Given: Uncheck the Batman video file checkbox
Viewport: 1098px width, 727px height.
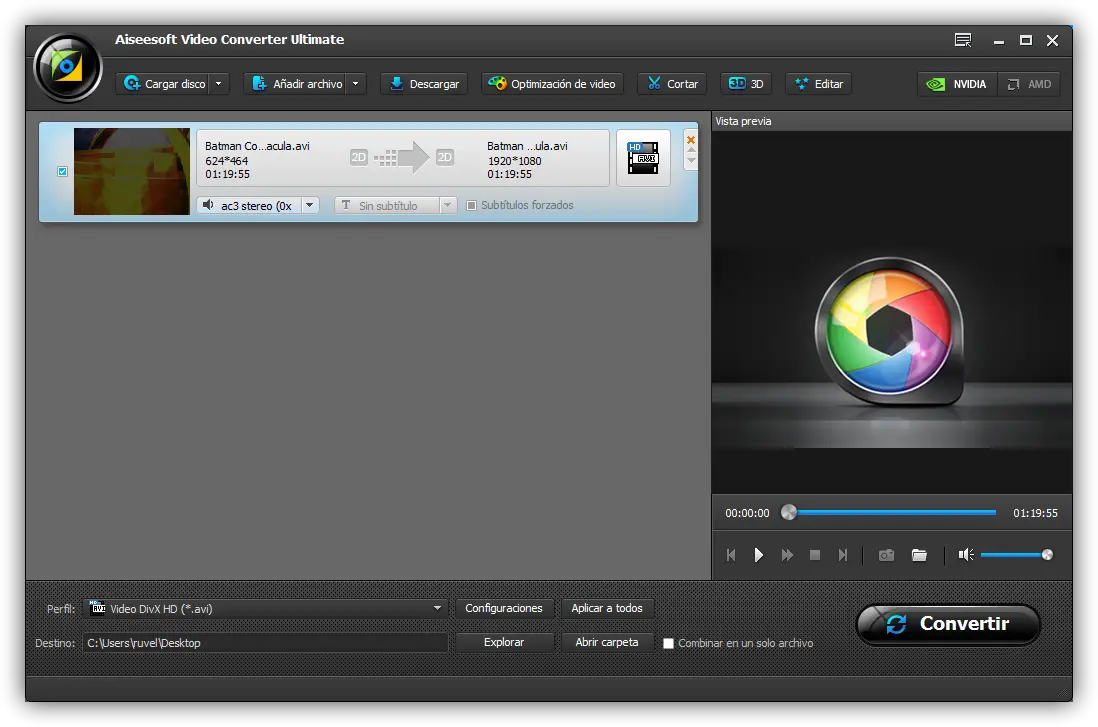Looking at the screenshot, I should tap(63, 171).
